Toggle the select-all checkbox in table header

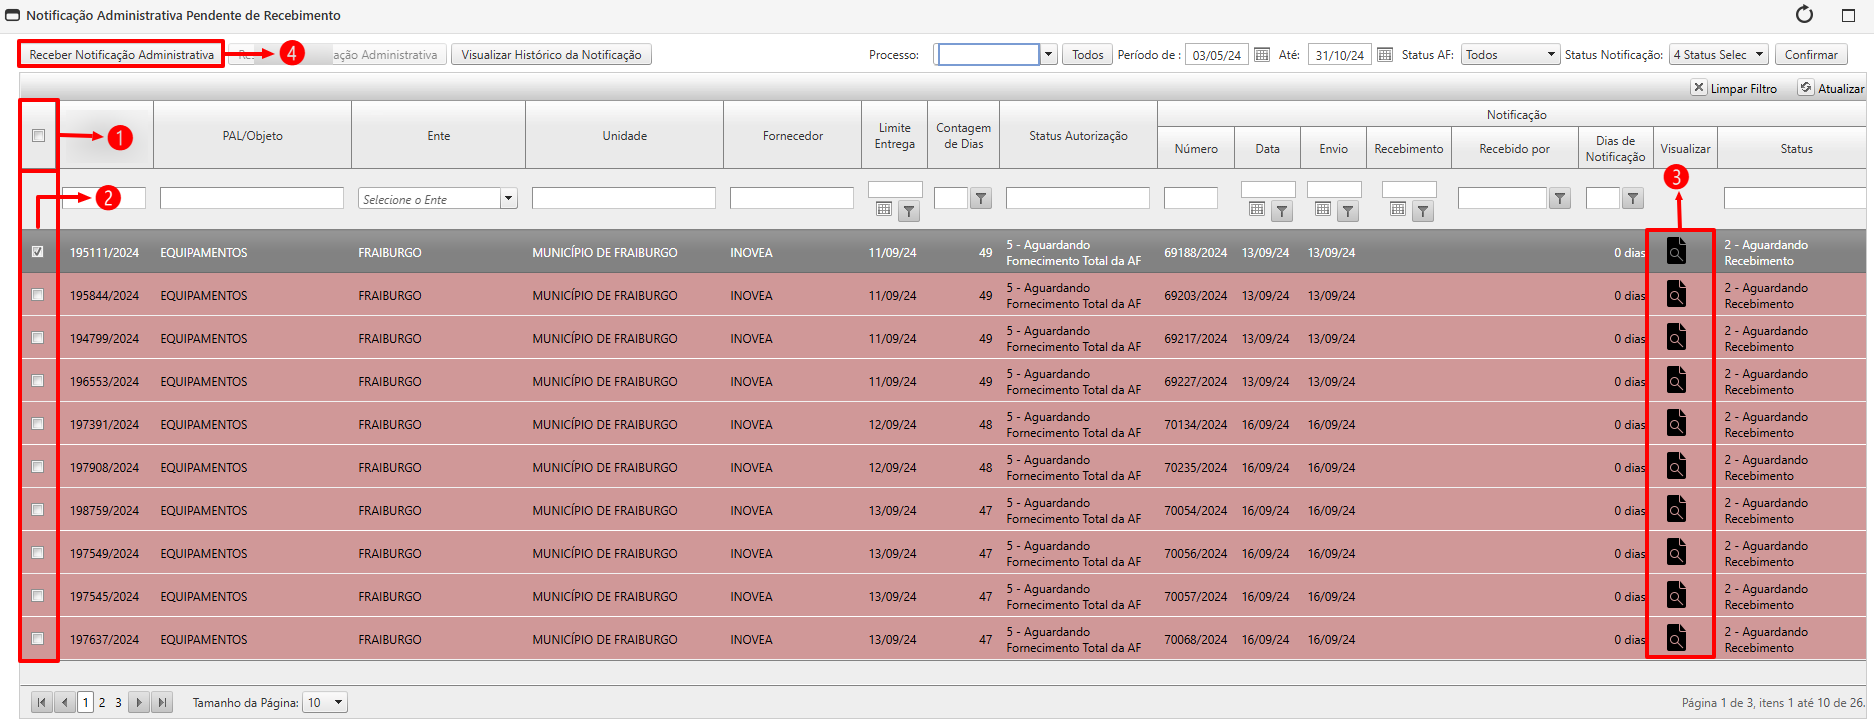(x=39, y=136)
